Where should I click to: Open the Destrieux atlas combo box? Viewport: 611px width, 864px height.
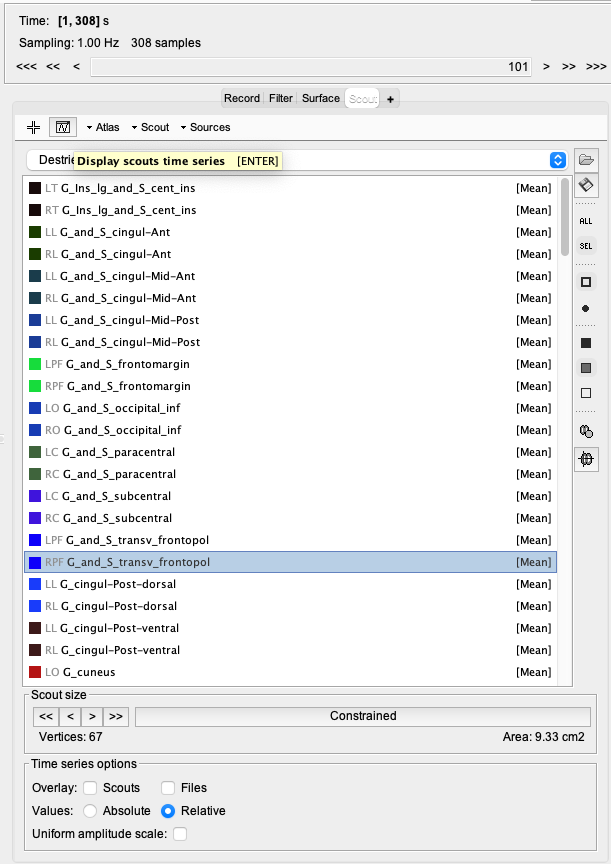pyautogui.click(x=297, y=160)
